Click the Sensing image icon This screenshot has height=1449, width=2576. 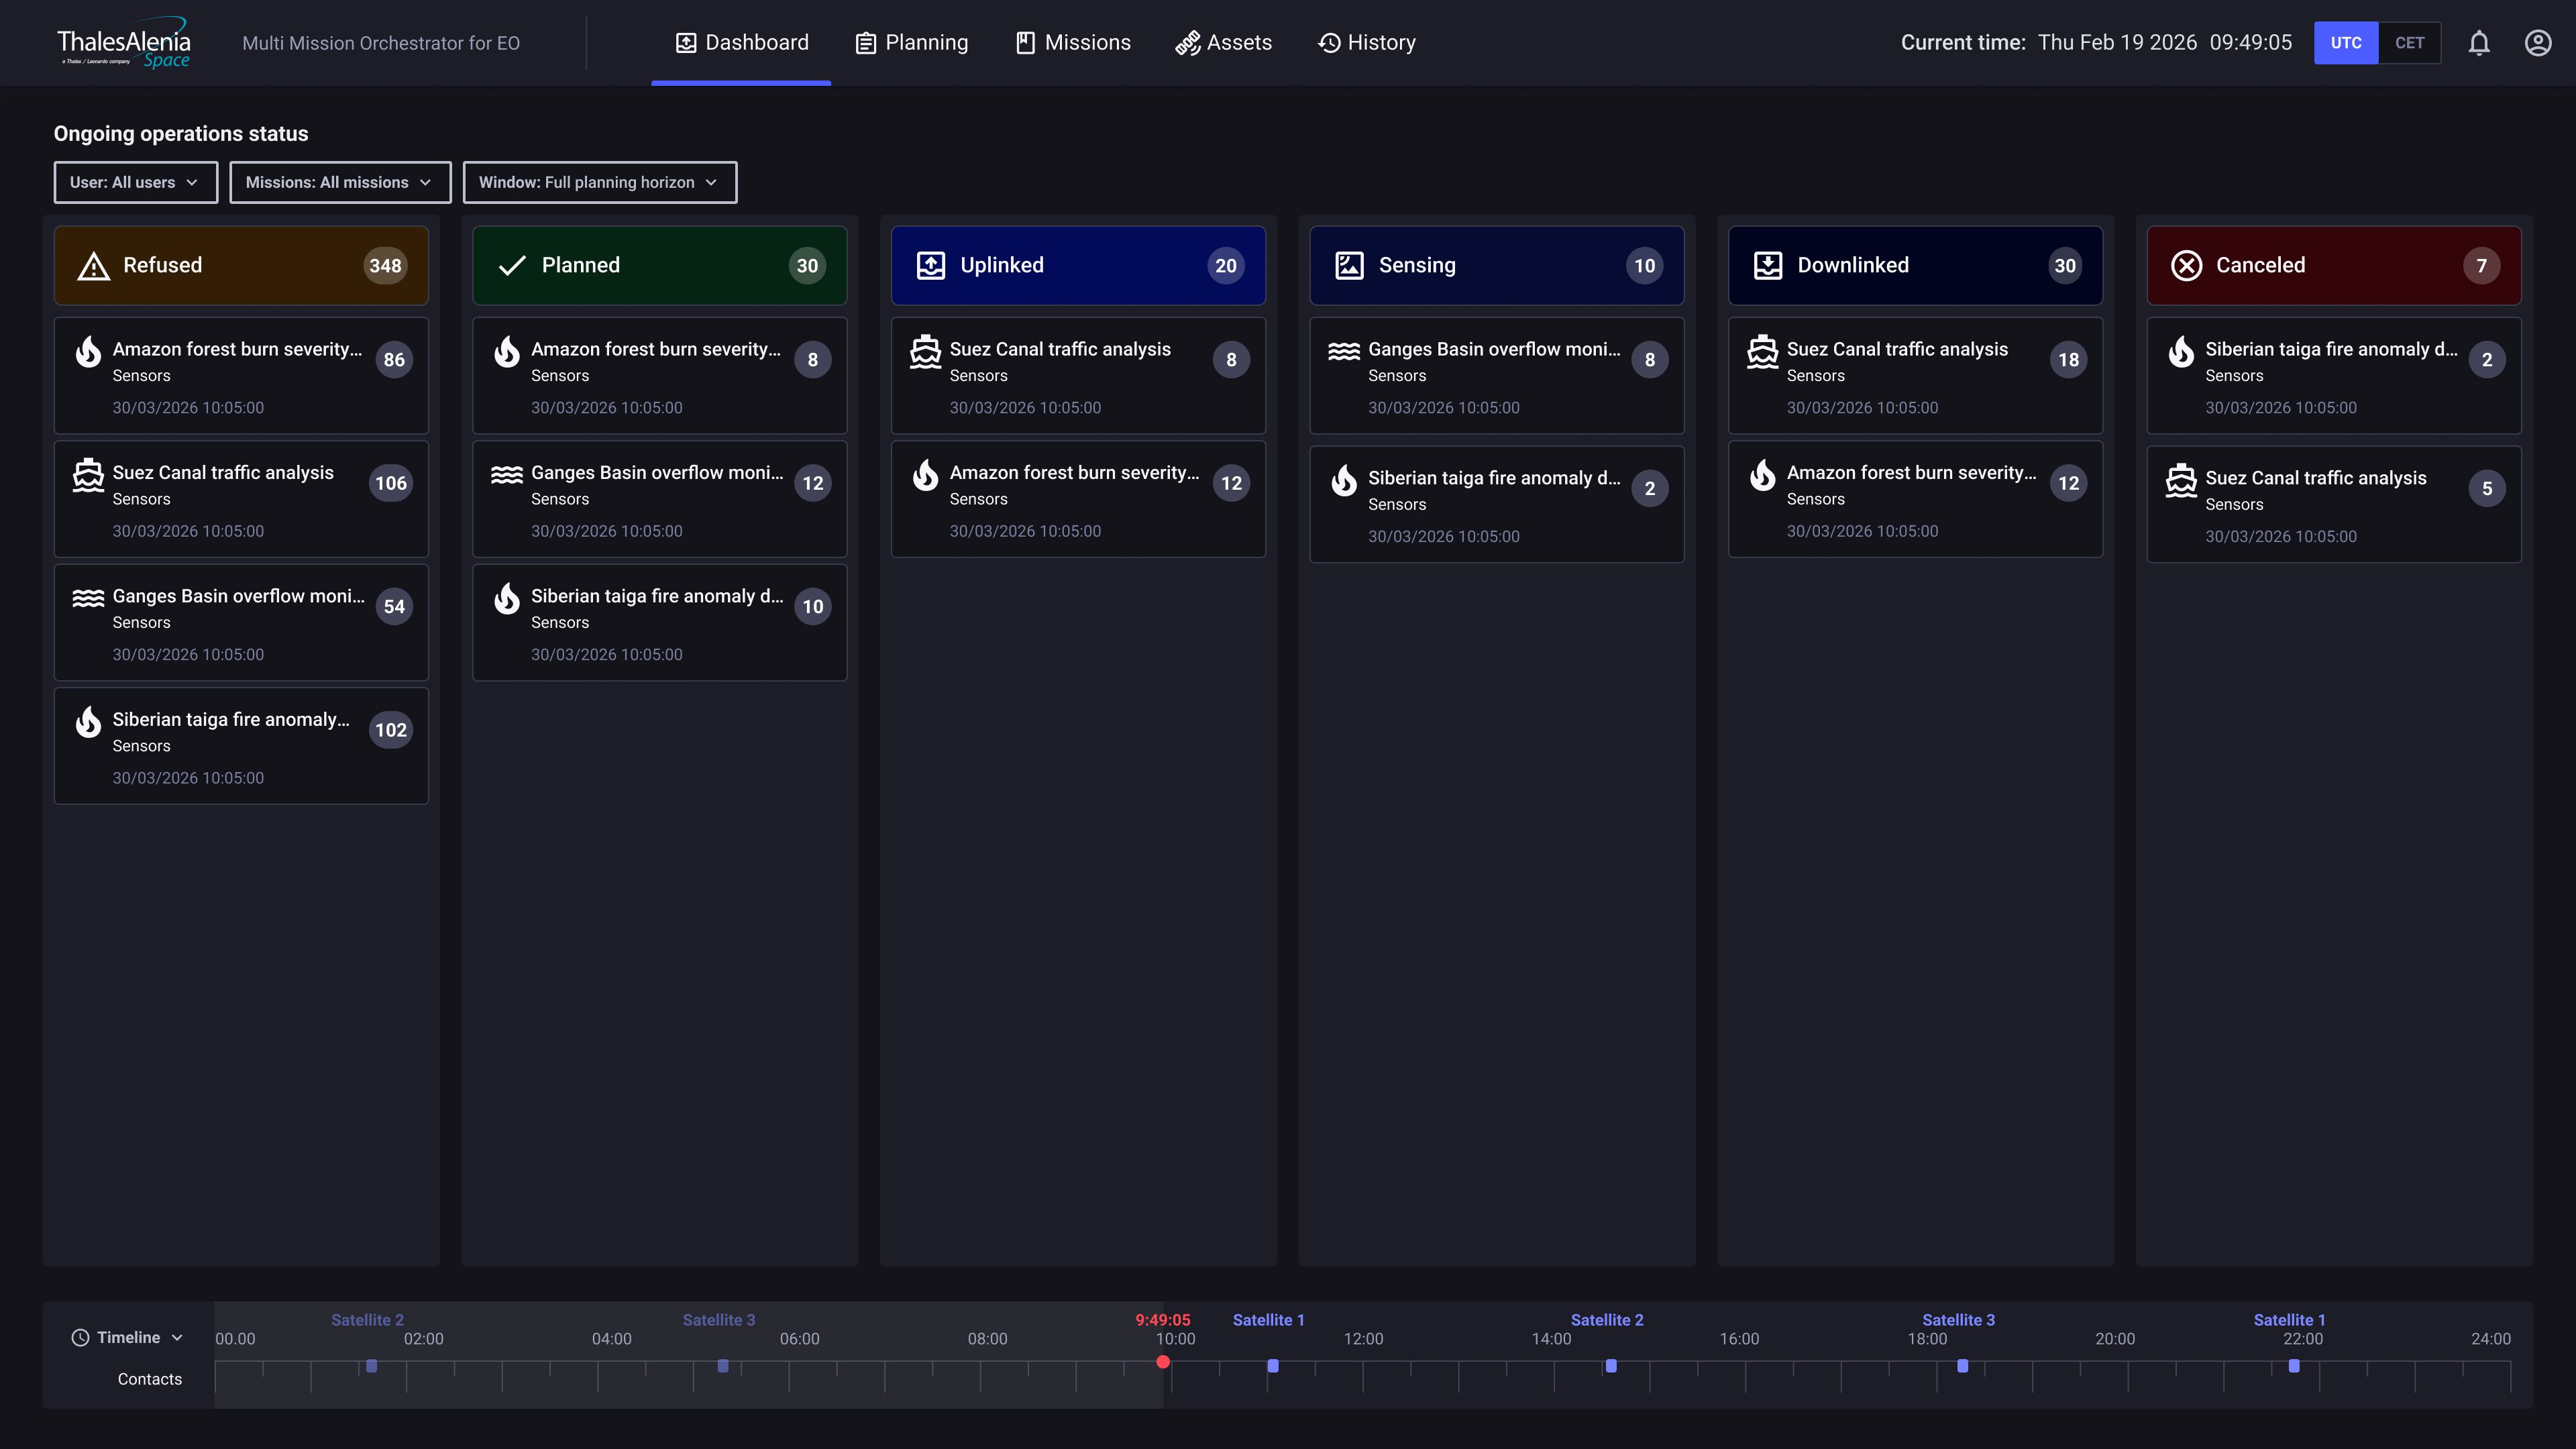tap(1349, 266)
